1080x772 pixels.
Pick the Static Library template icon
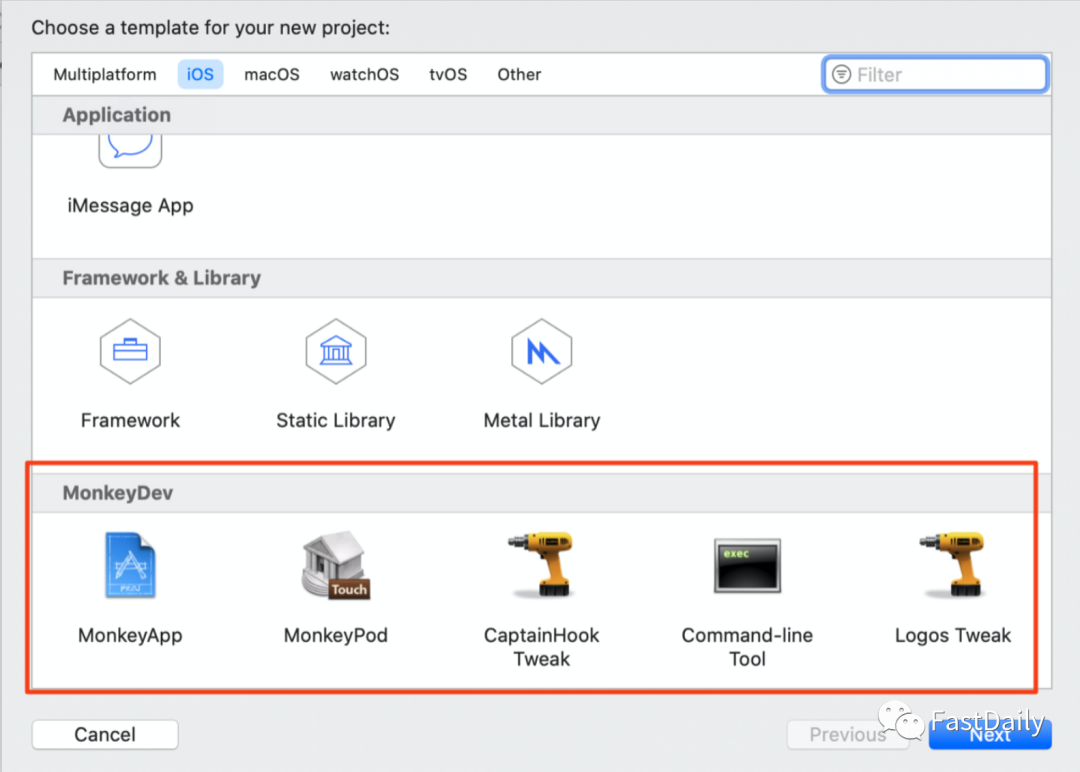335,351
